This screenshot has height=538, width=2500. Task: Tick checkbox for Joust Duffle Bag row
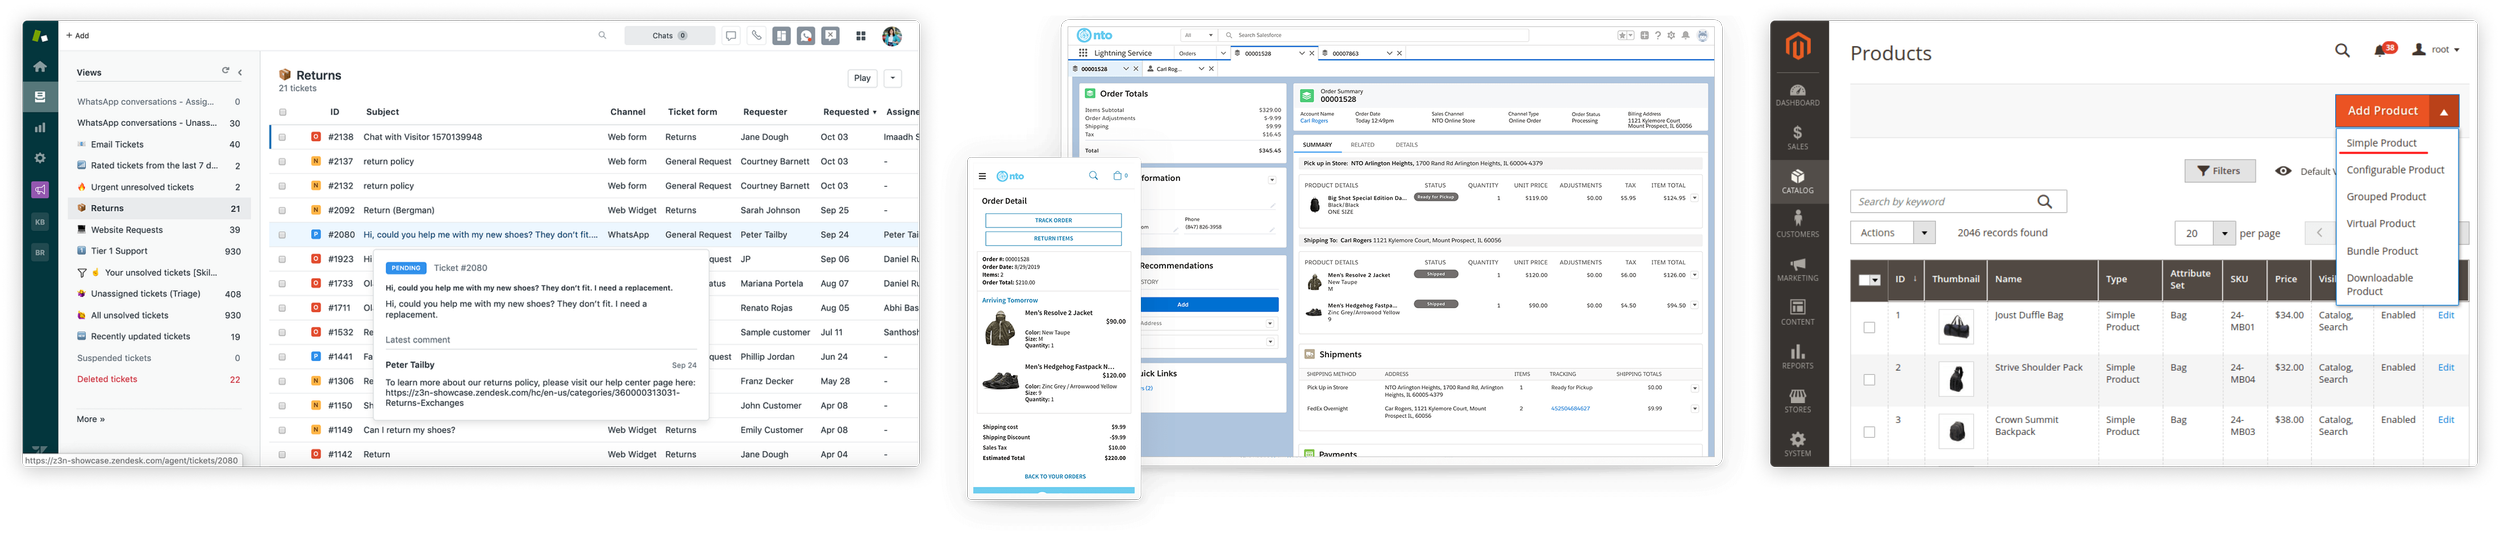(1869, 327)
